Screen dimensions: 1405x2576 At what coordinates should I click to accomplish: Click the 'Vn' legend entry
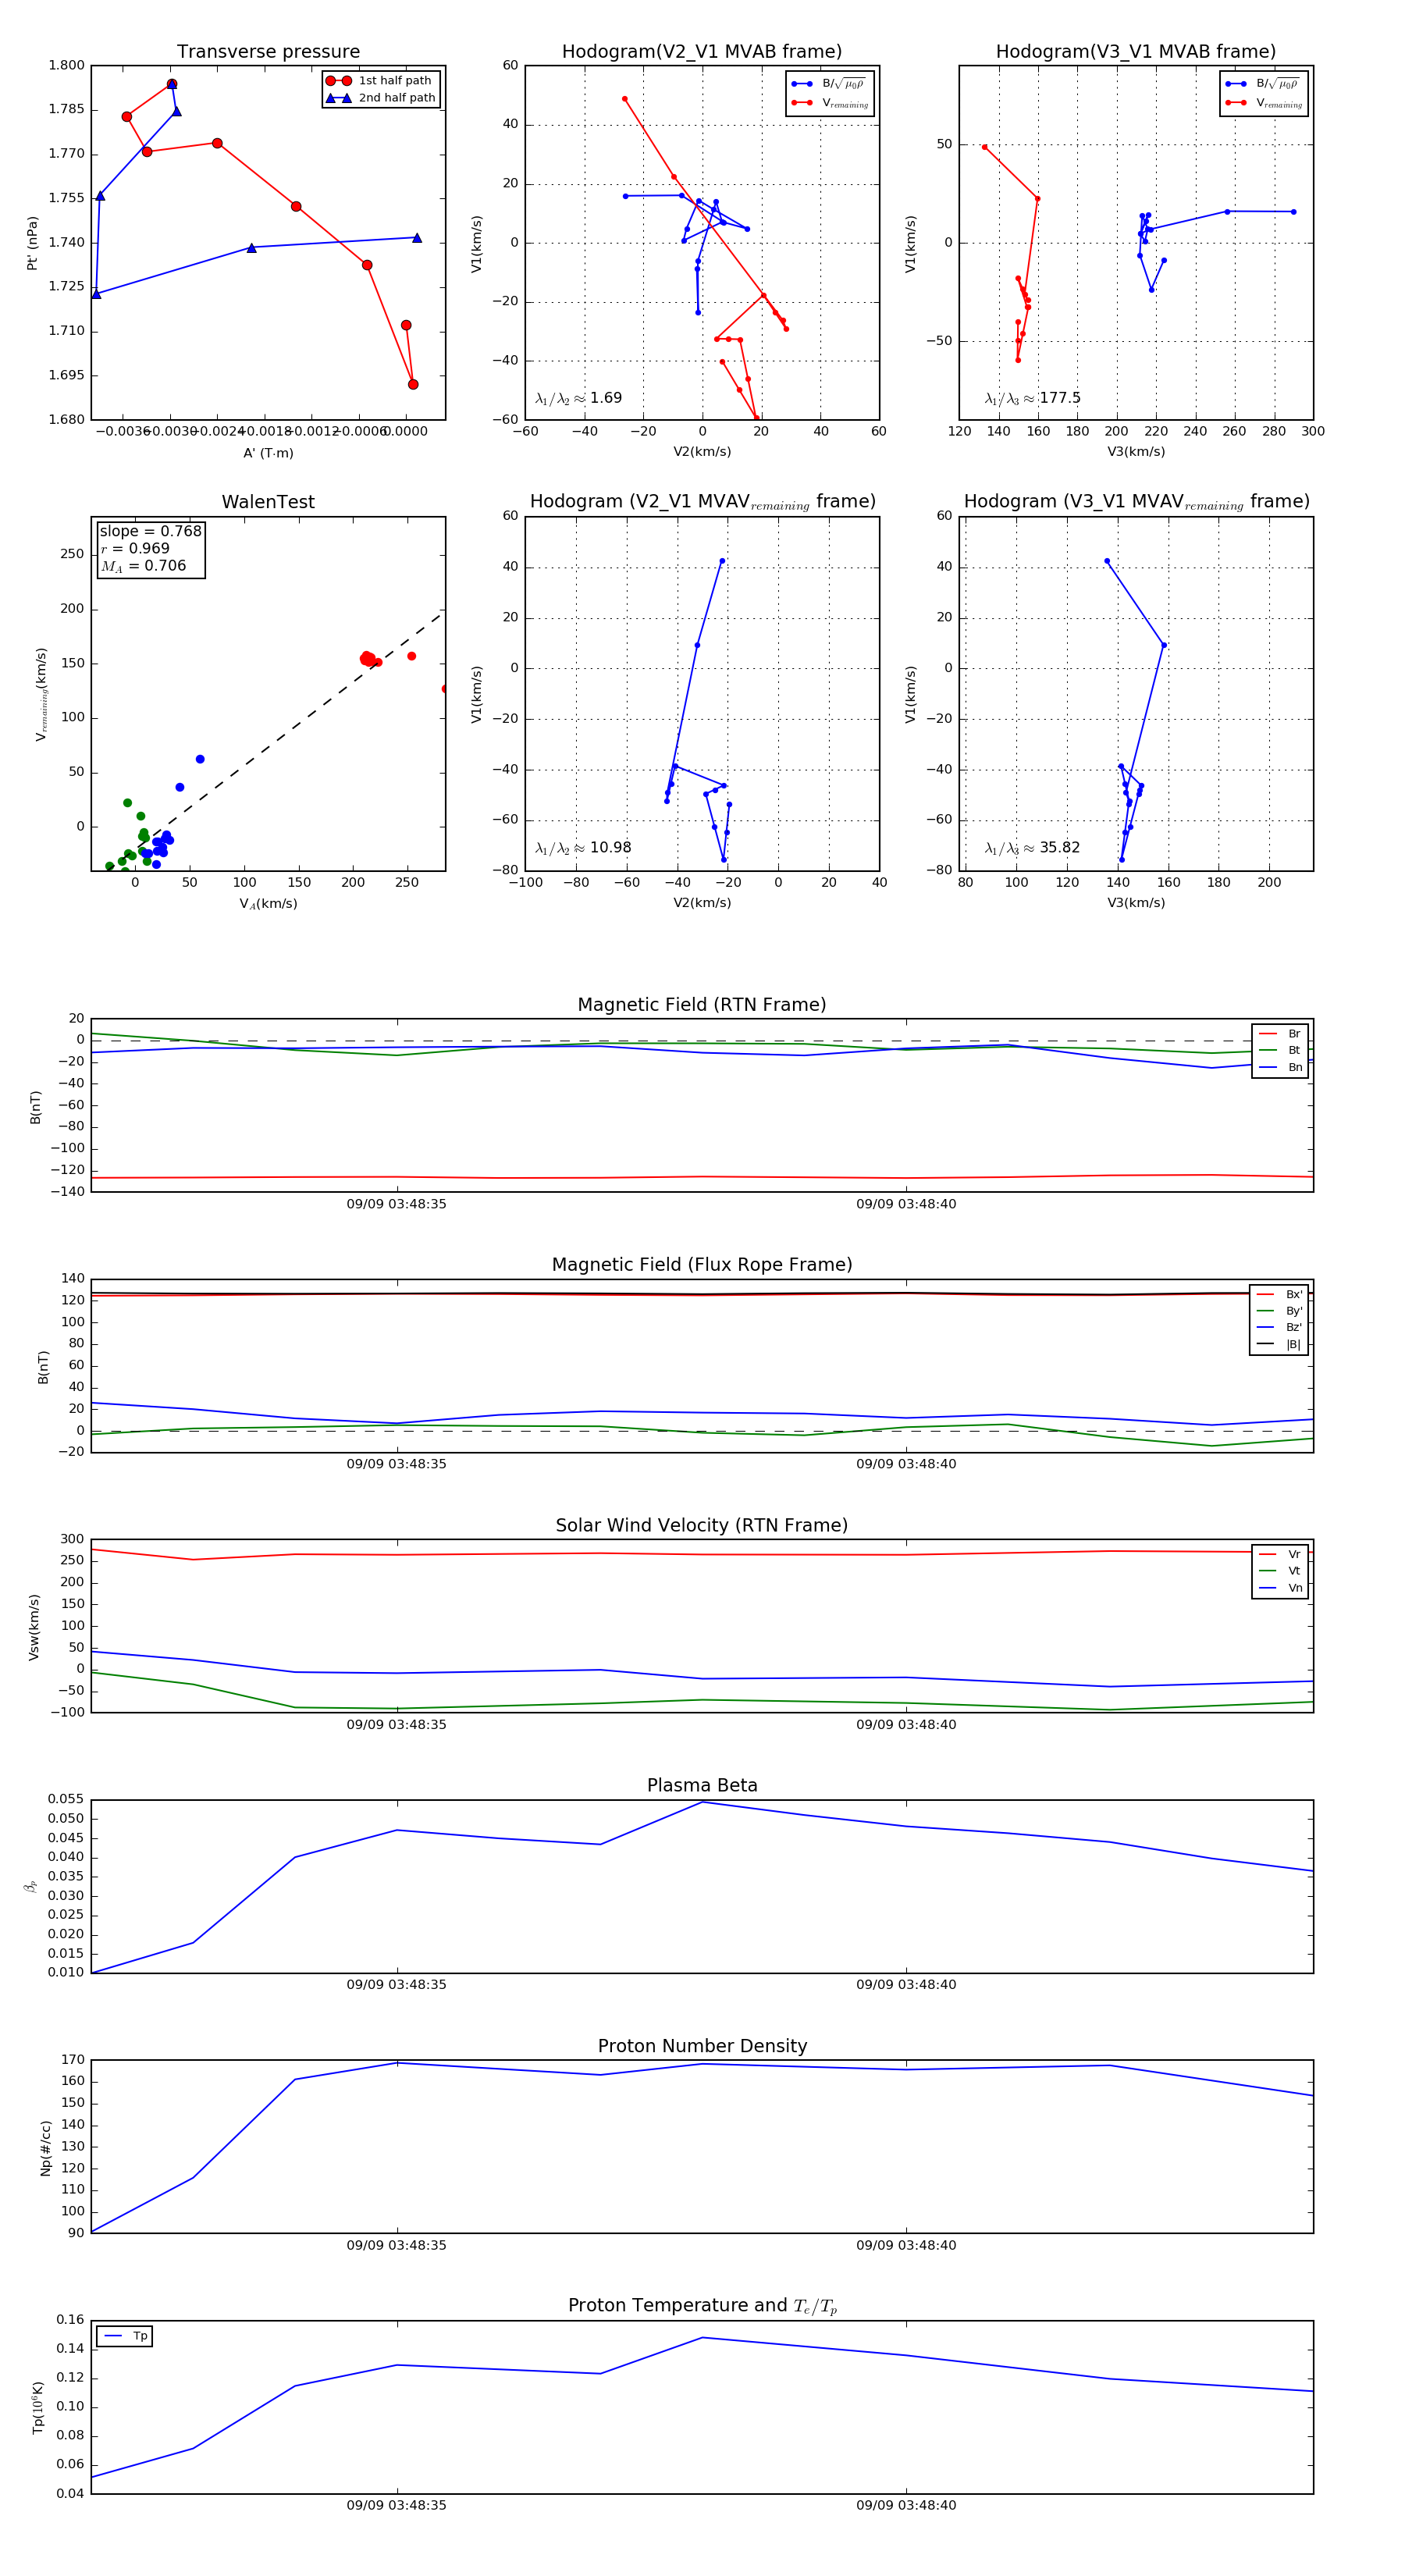pyautogui.click(x=1280, y=1588)
